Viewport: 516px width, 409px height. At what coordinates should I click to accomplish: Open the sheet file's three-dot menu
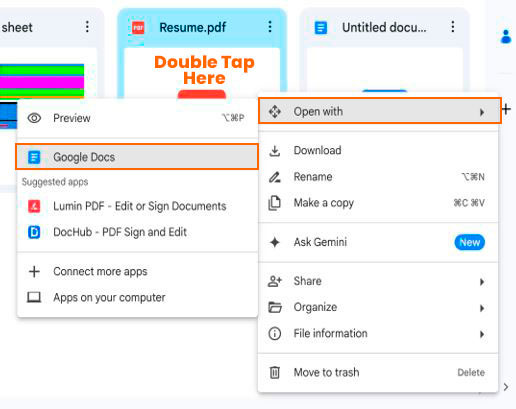[x=87, y=27]
